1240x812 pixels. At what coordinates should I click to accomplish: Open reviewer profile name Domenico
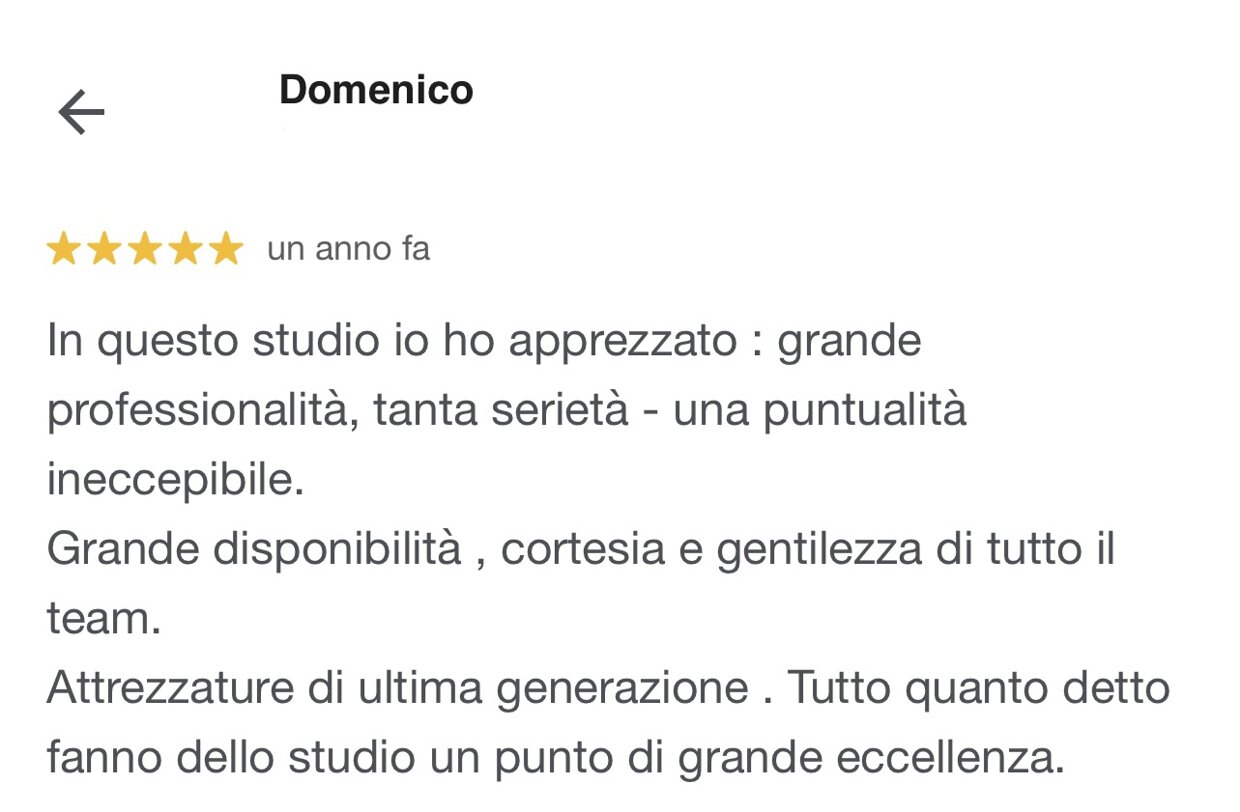click(376, 90)
